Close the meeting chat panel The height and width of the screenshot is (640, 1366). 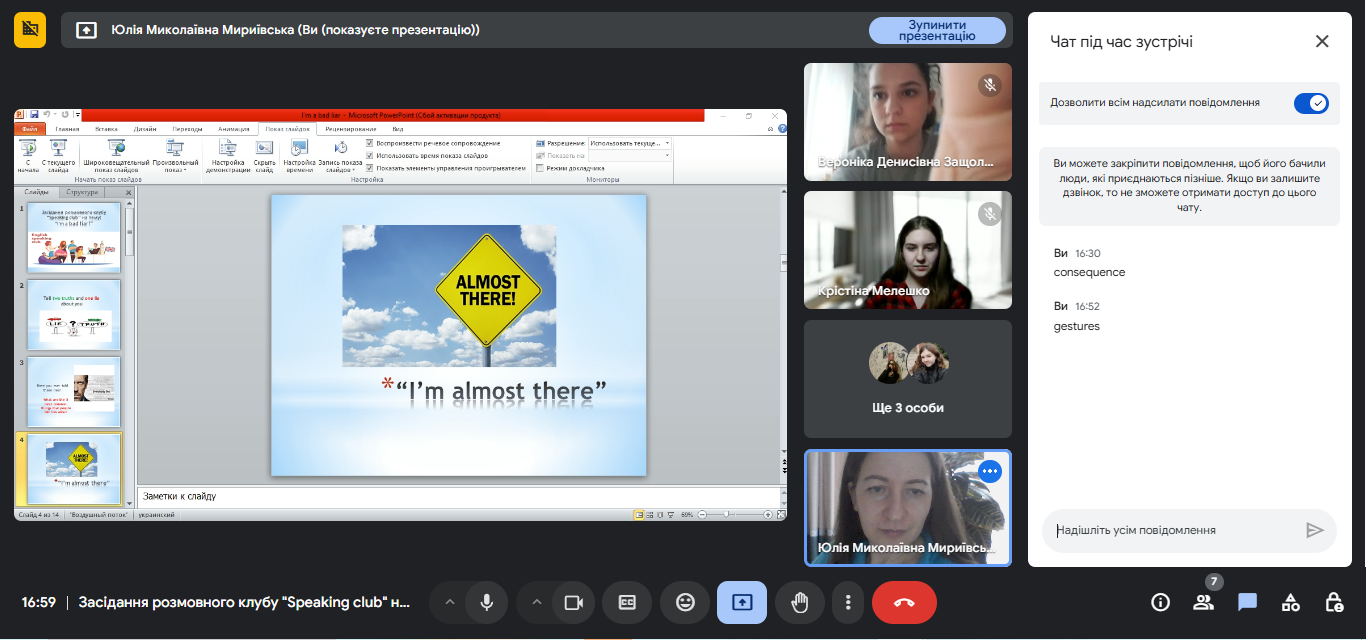pos(1322,41)
